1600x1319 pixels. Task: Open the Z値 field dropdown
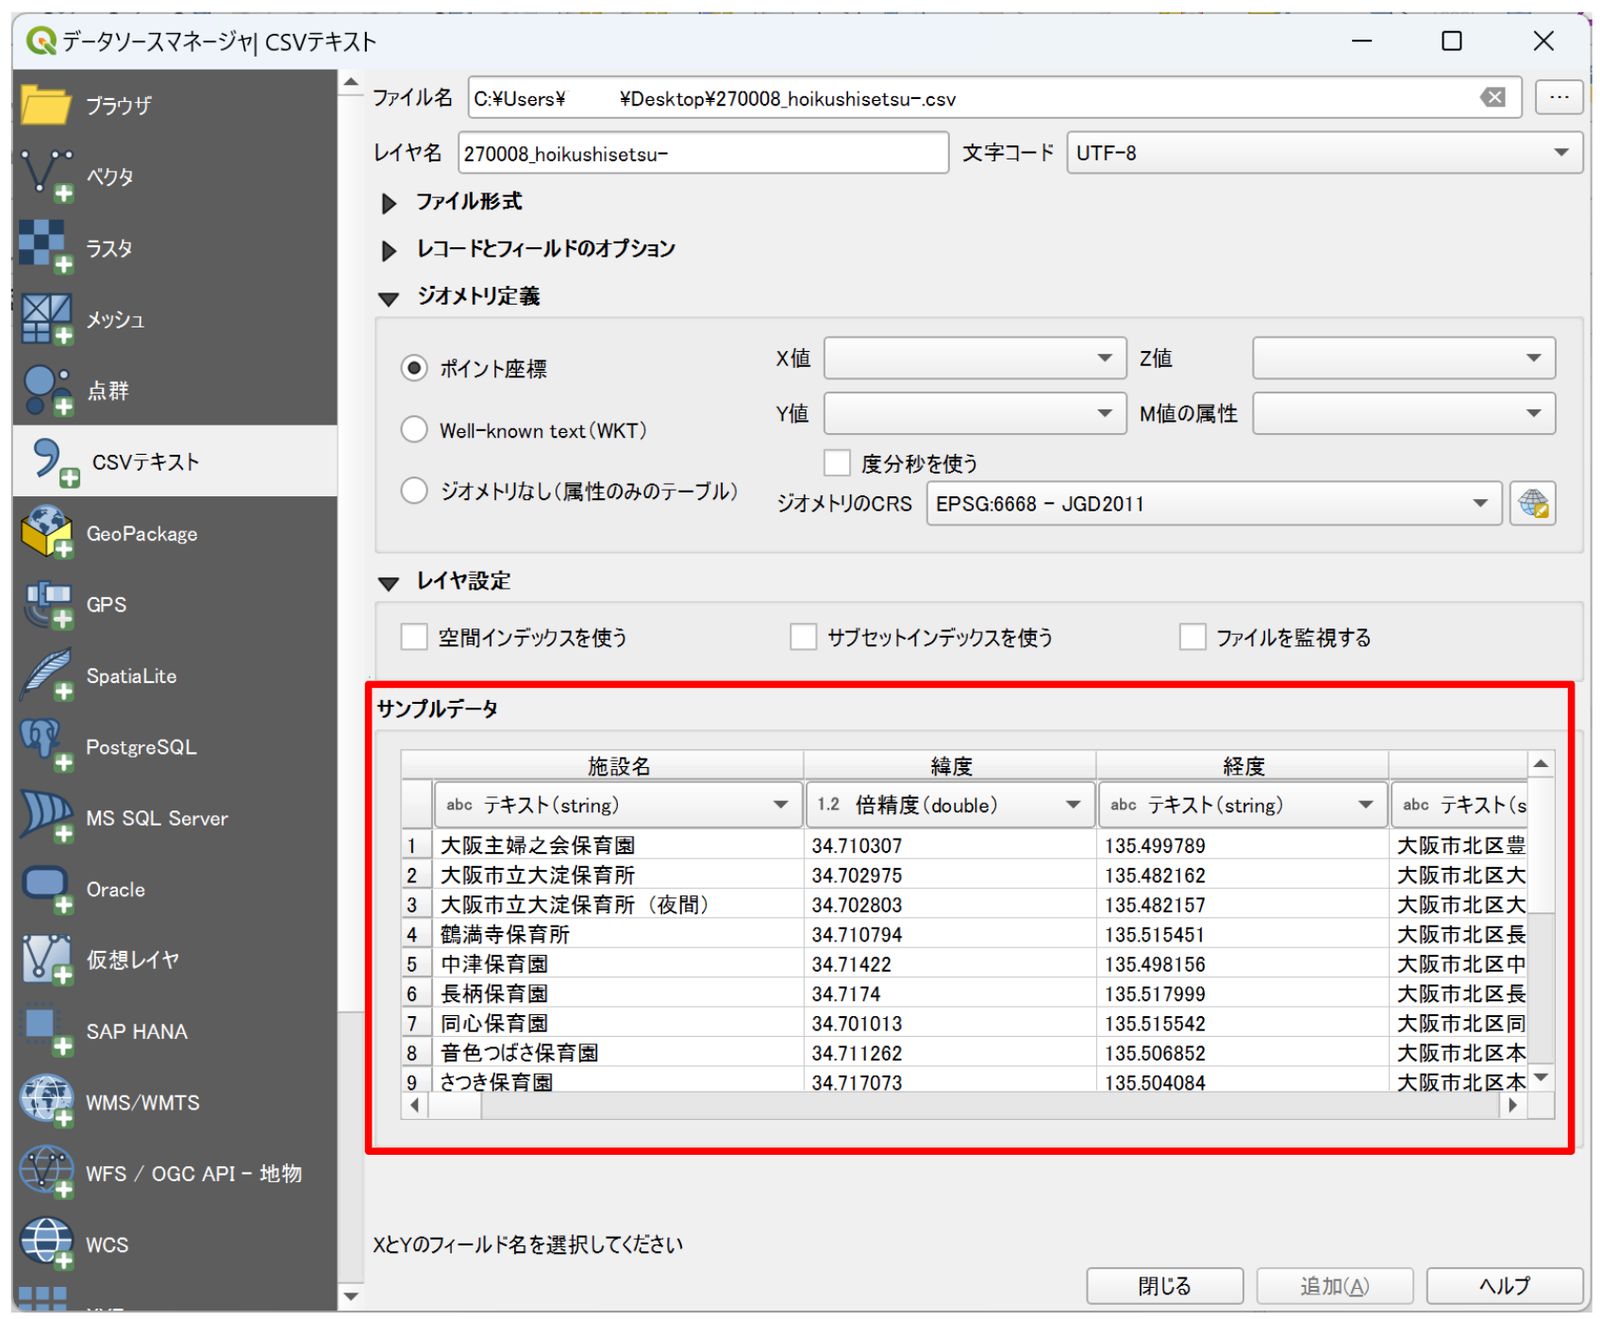pos(1403,358)
